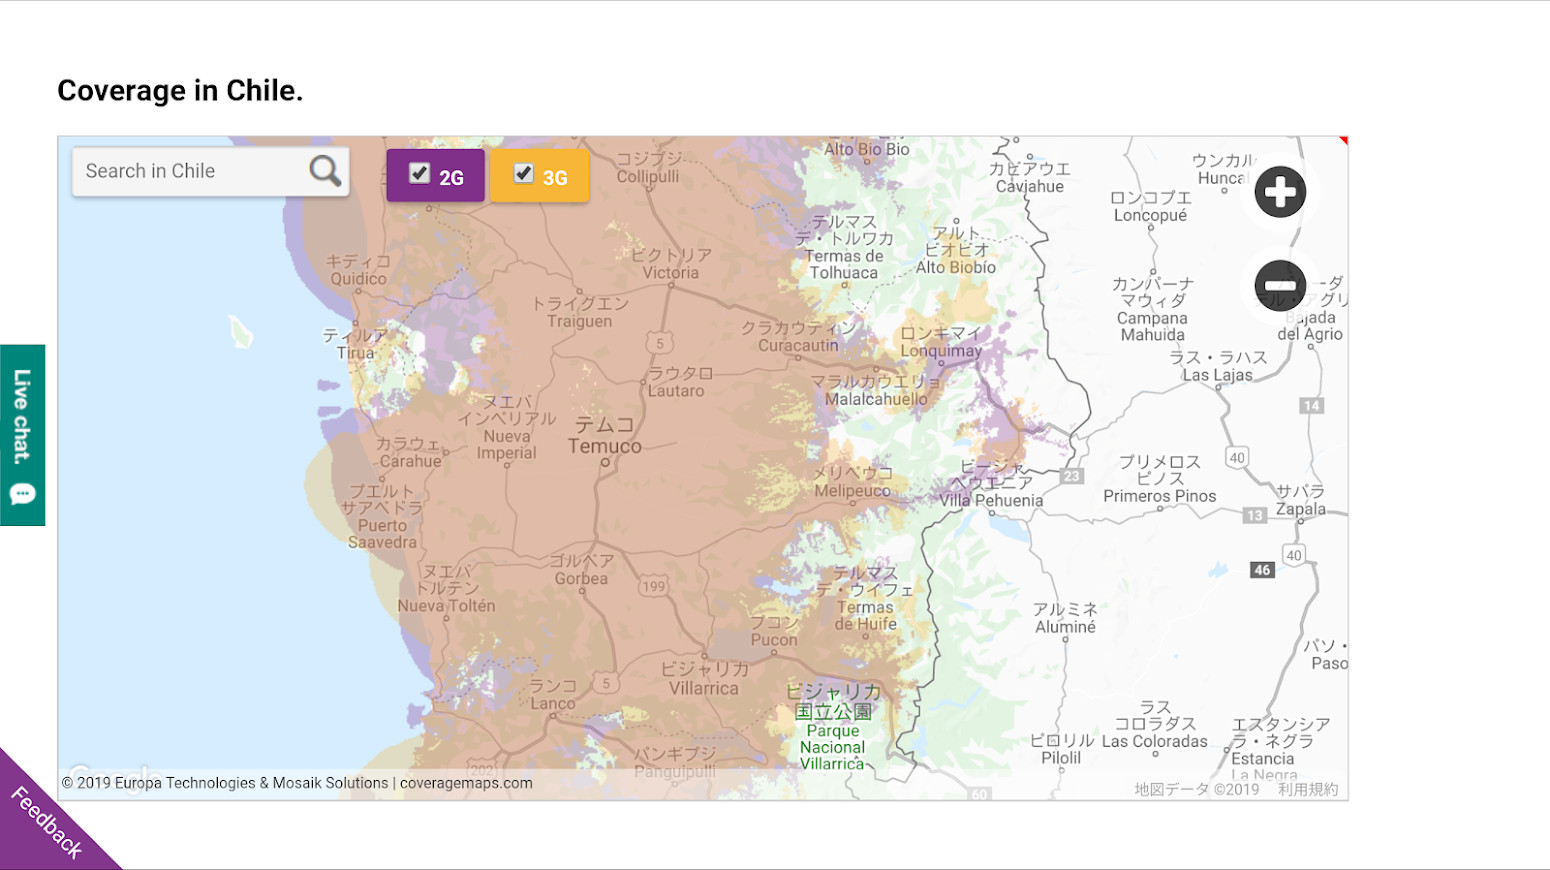
Task: Open the Feedback corner tab
Action: (45, 822)
